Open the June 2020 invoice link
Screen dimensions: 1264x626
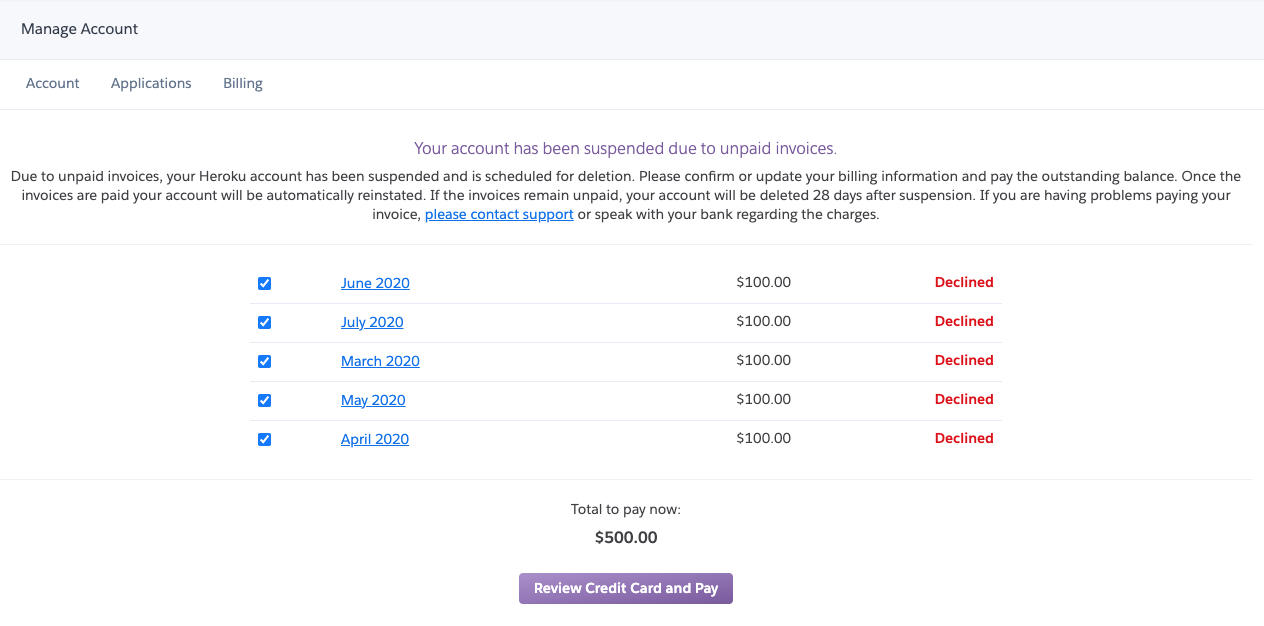pyautogui.click(x=375, y=283)
